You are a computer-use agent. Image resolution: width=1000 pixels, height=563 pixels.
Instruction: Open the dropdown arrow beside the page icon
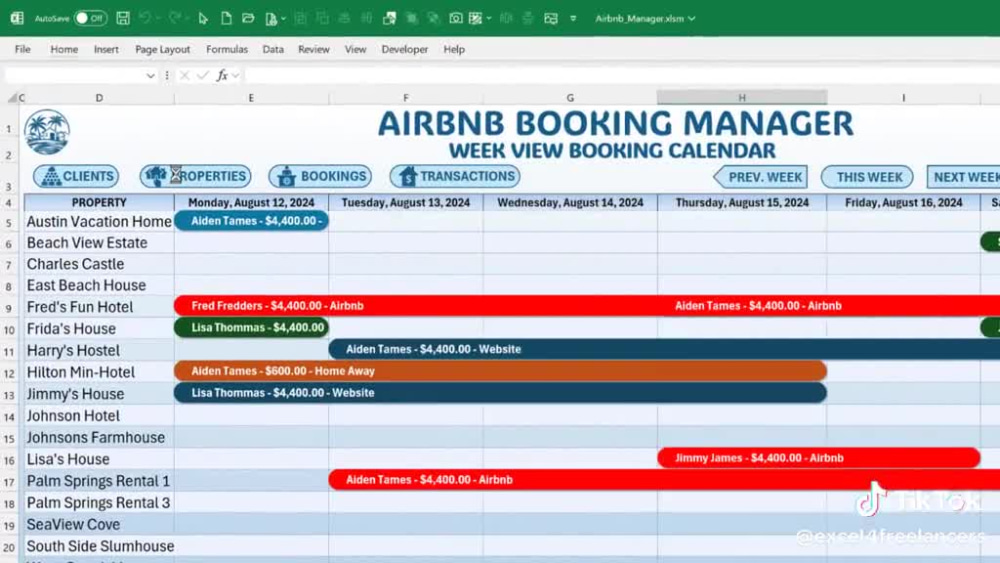click(283, 19)
